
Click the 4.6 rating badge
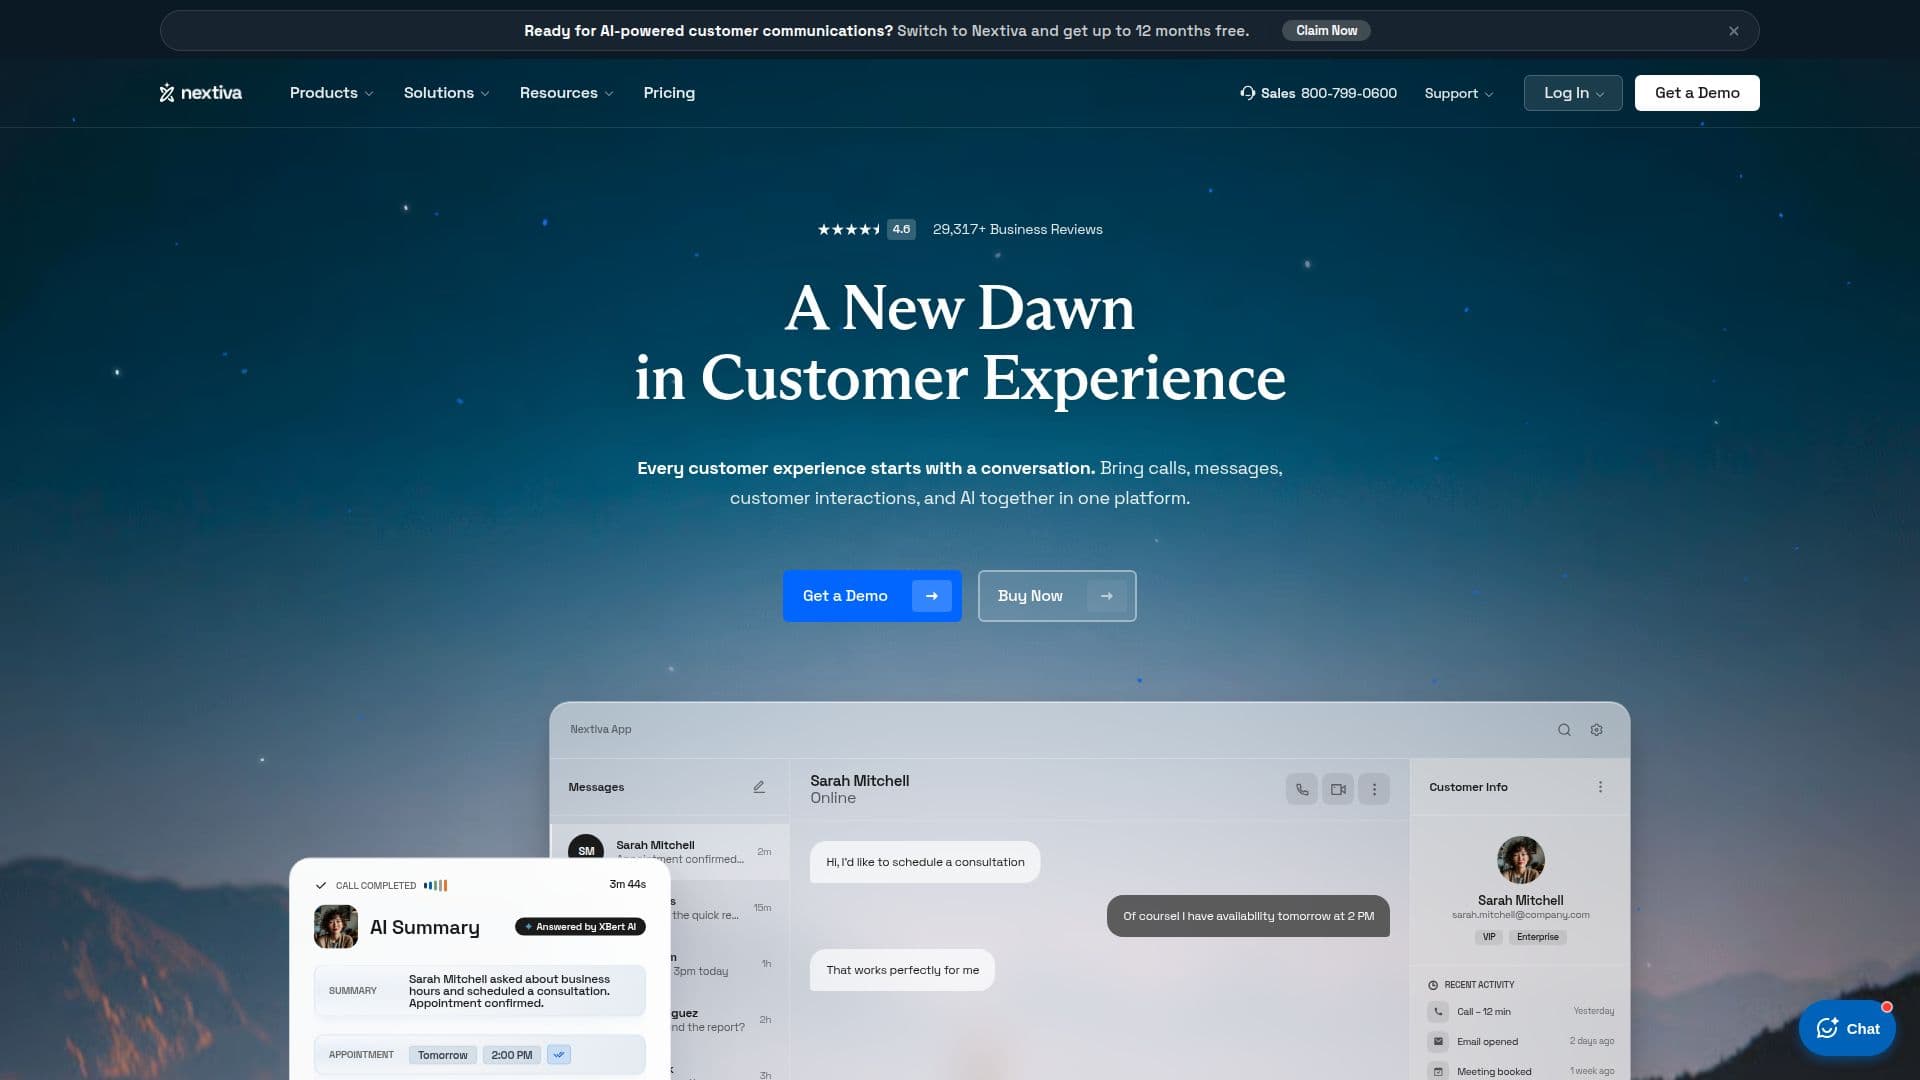901,229
